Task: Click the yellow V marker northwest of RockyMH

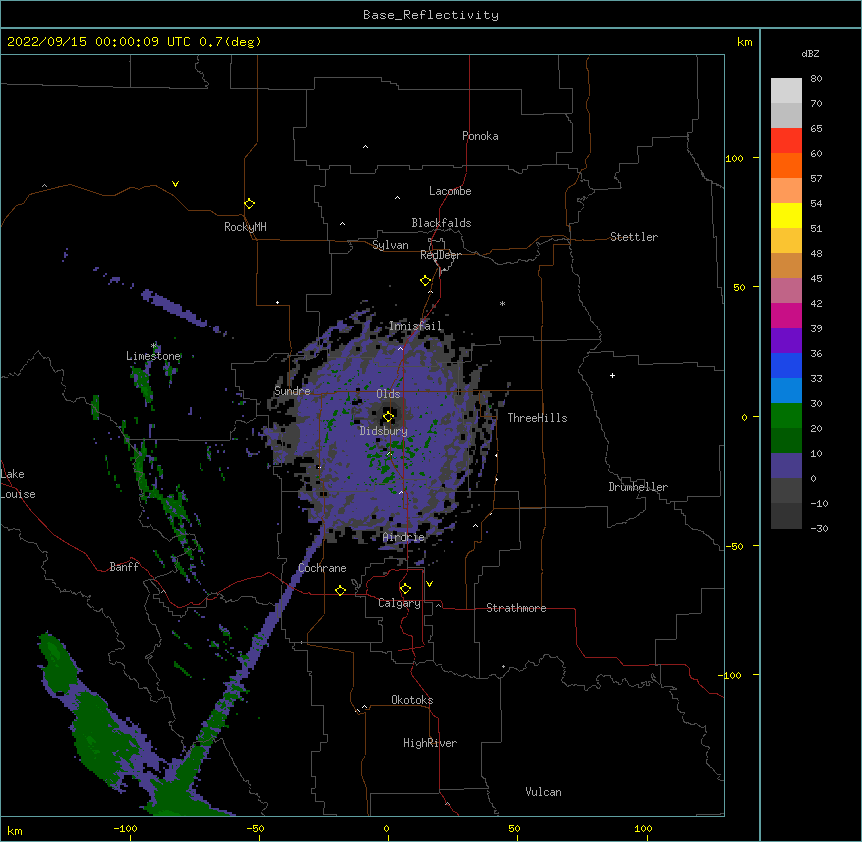Action: (x=175, y=184)
